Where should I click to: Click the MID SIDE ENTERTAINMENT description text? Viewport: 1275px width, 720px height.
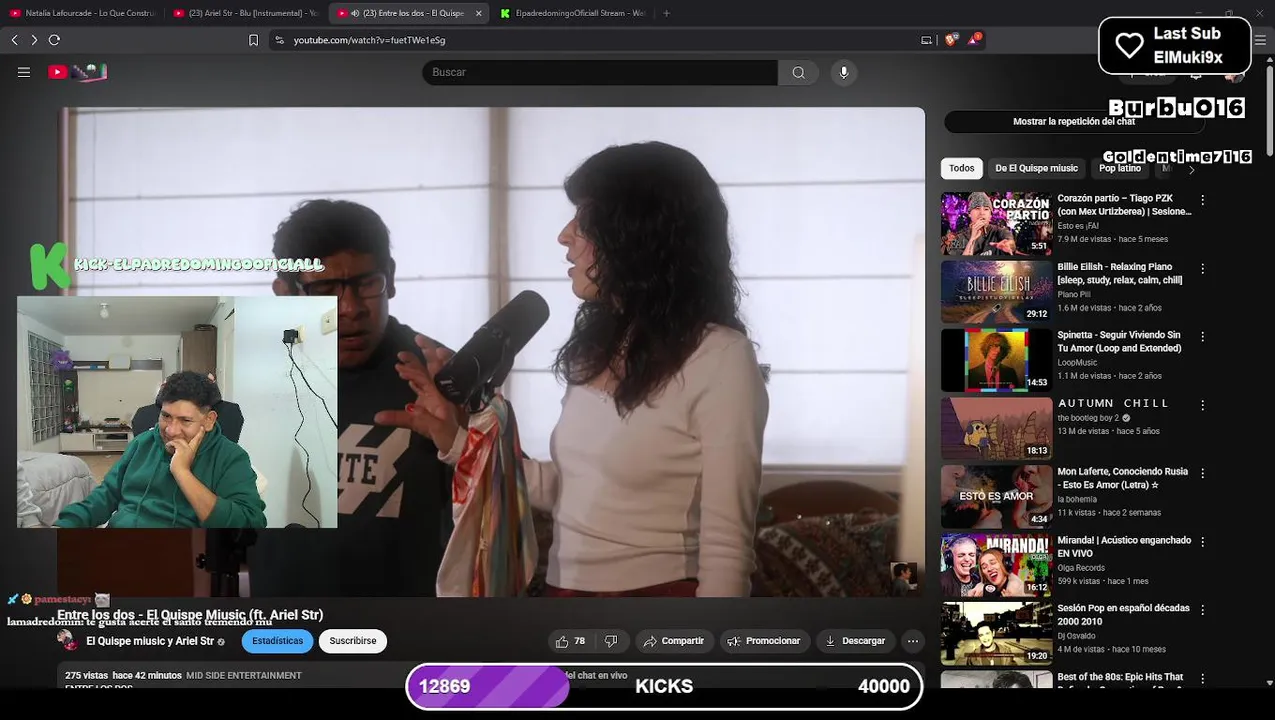(x=244, y=676)
